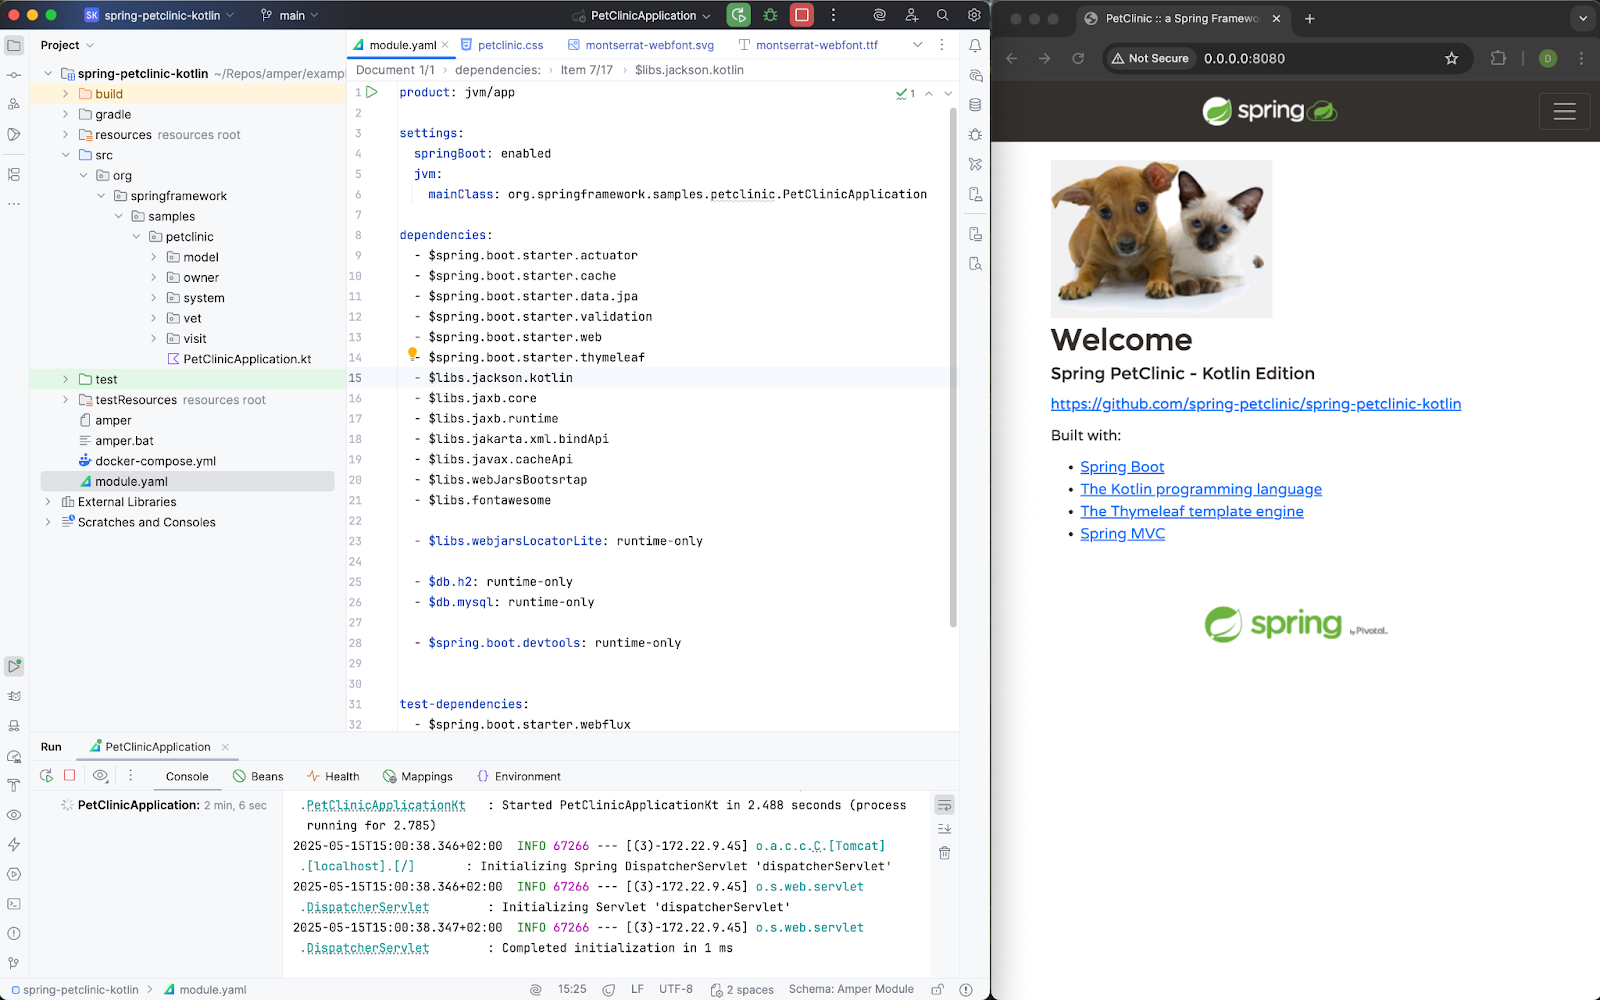Open the Code With Me add-user icon
The width and height of the screenshot is (1600, 1000).
[911, 15]
